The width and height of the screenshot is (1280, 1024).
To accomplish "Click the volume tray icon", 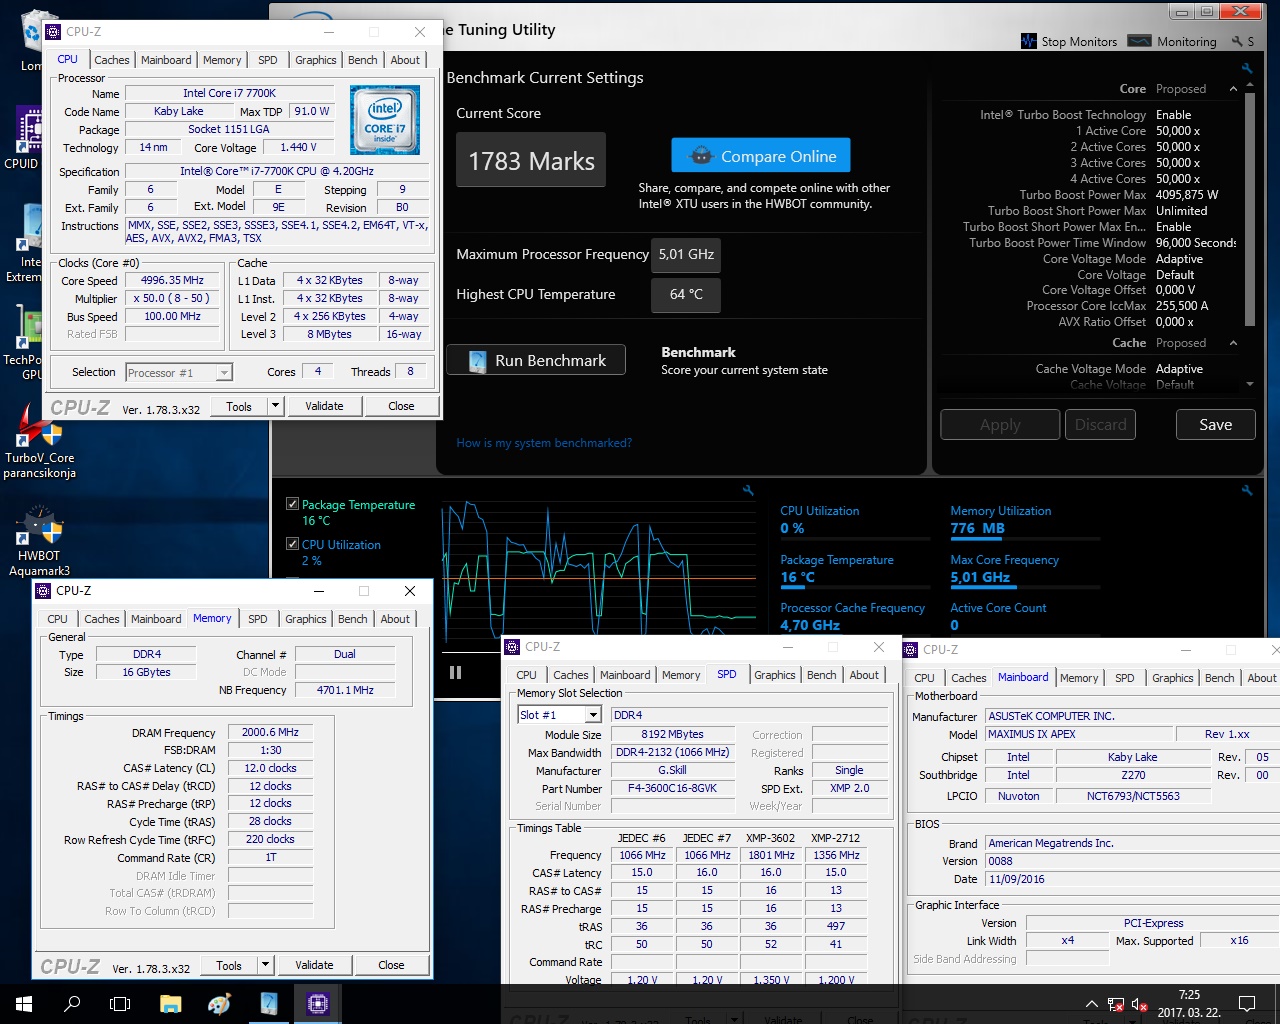I will click(1140, 1004).
